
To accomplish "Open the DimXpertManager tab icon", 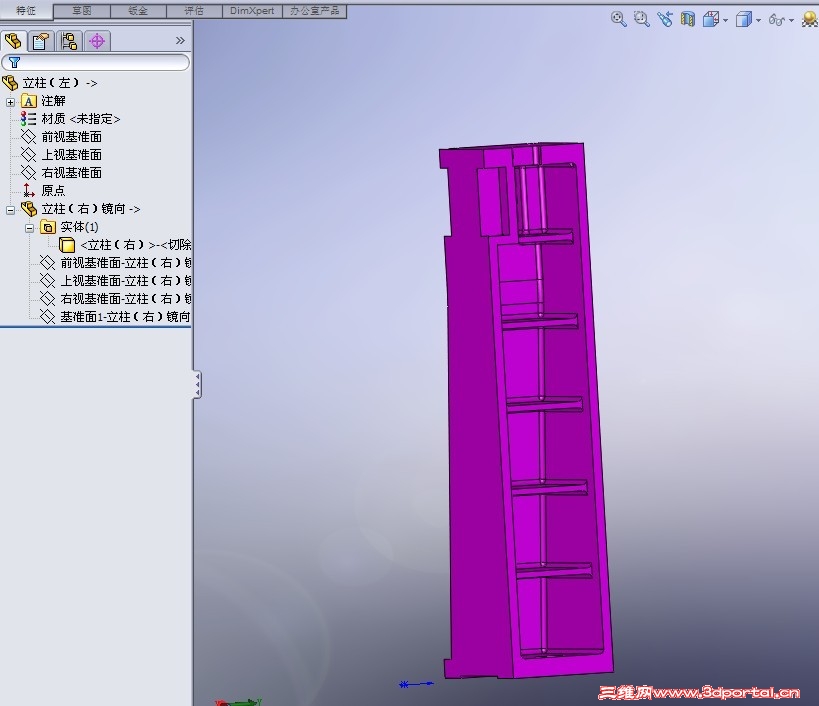I will (97, 41).
